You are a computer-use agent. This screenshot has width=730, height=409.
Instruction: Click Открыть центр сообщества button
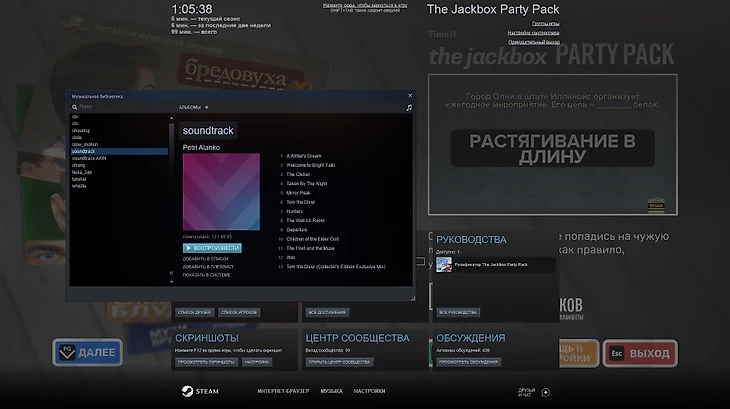[339, 362]
